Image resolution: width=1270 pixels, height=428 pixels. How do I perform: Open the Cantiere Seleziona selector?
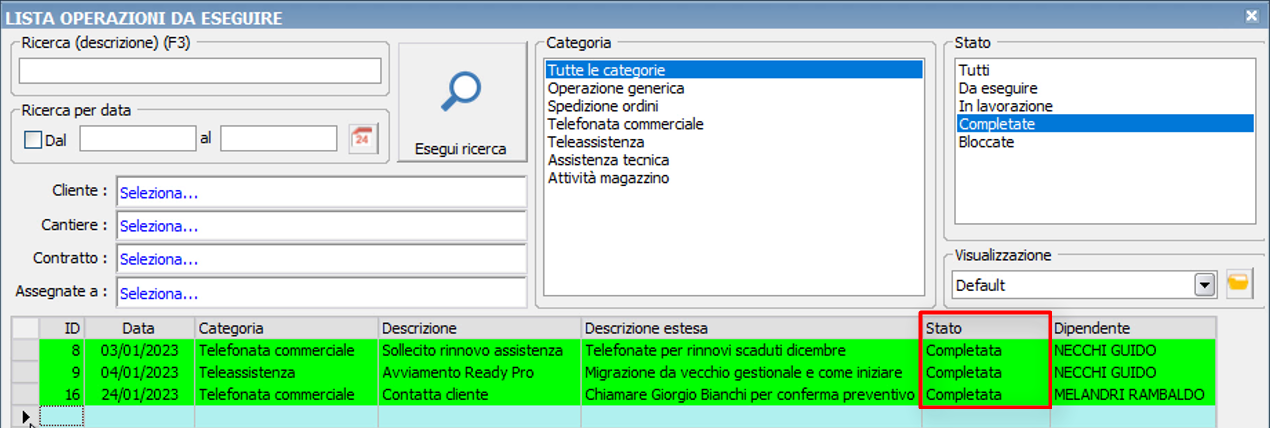(x=320, y=226)
